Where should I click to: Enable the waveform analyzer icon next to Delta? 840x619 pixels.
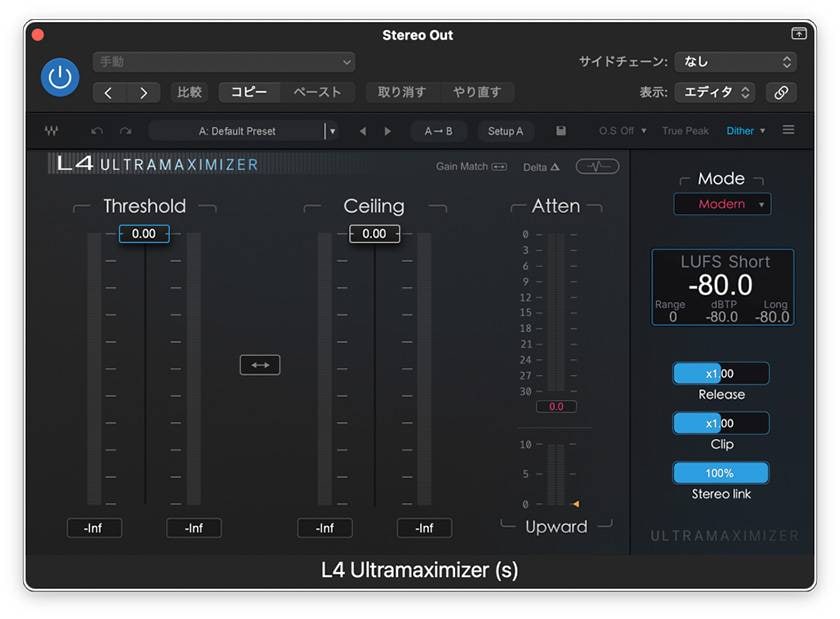(597, 168)
